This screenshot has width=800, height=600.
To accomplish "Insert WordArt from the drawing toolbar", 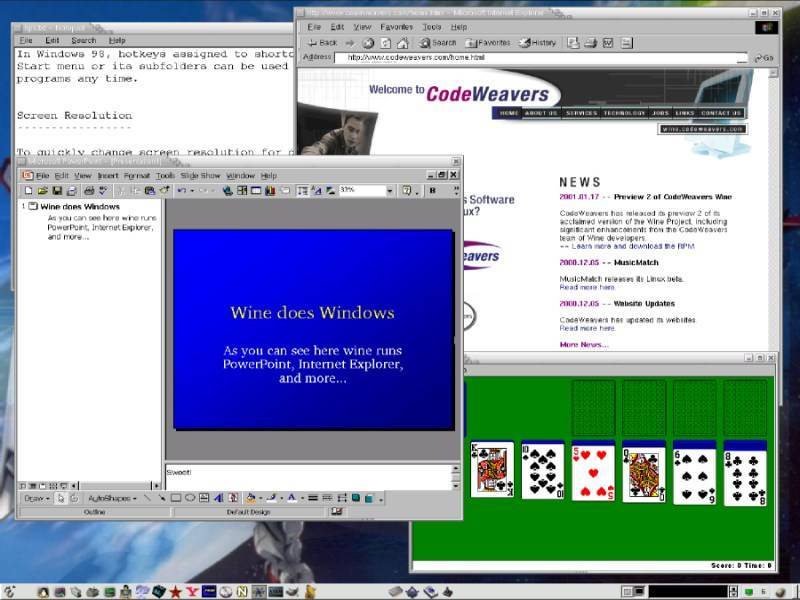I will coord(219,497).
